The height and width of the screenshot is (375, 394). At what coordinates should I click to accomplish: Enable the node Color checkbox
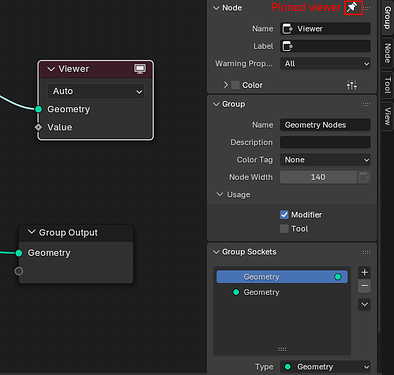point(235,85)
